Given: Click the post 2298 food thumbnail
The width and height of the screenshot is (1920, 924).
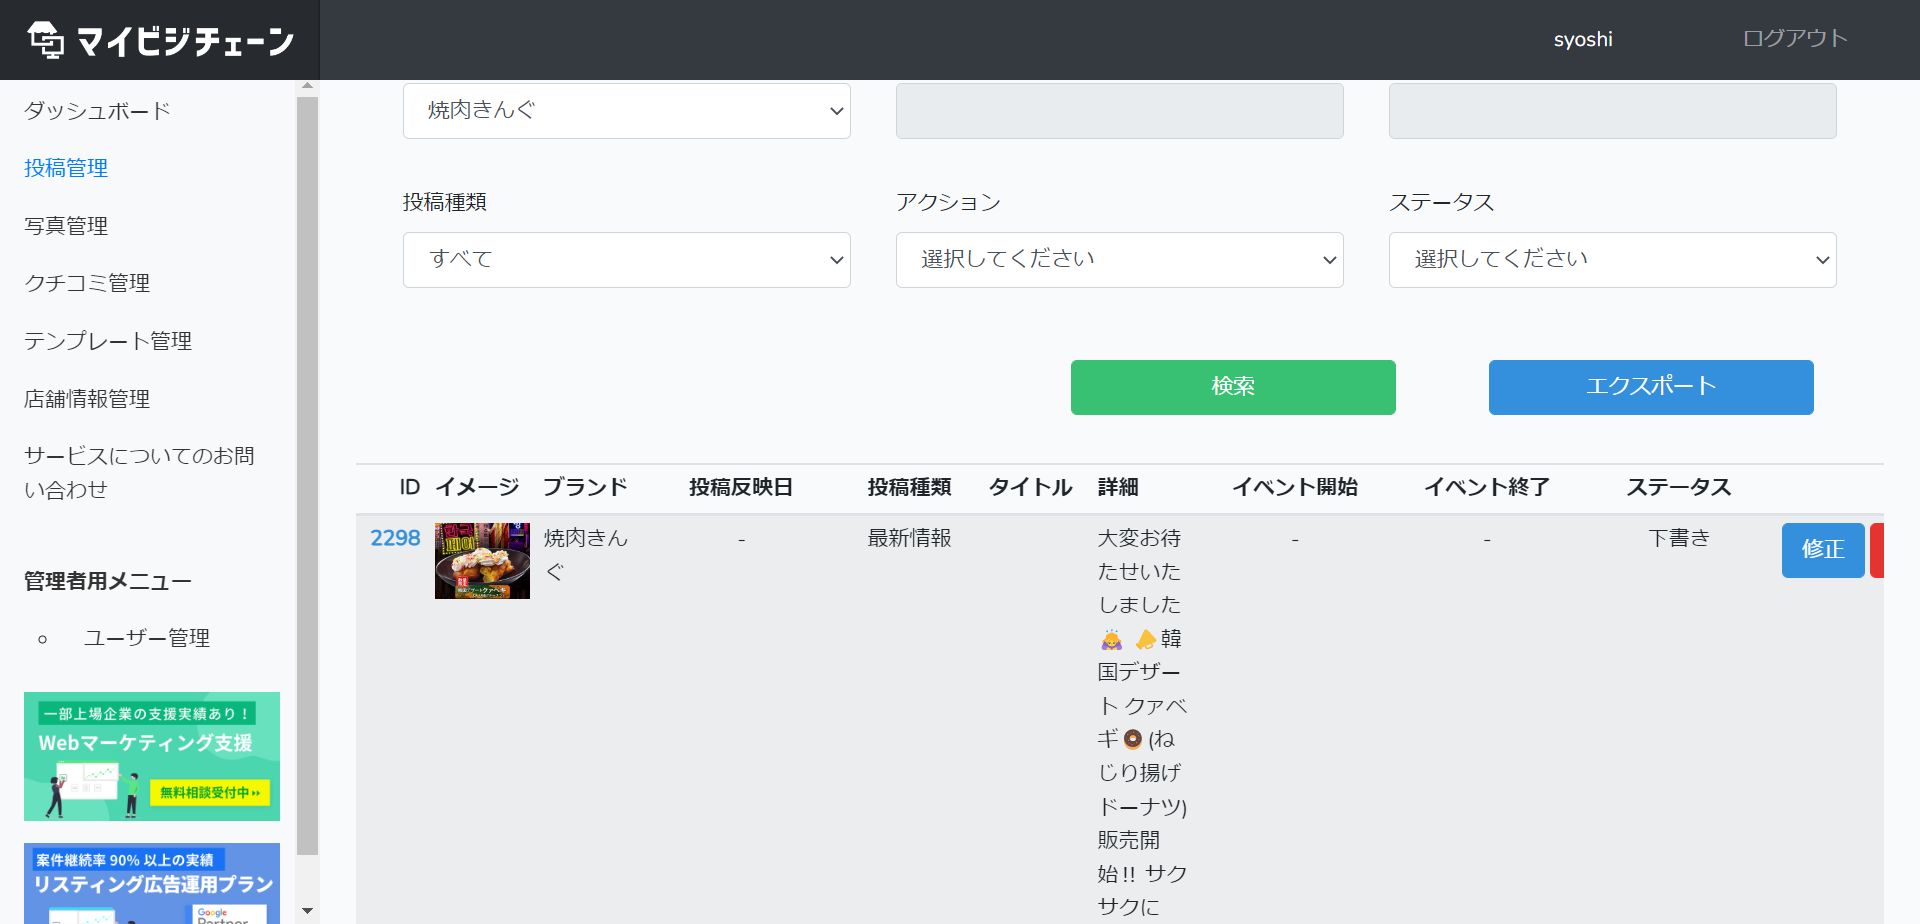Looking at the screenshot, I should pyautogui.click(x=482, y=561).
